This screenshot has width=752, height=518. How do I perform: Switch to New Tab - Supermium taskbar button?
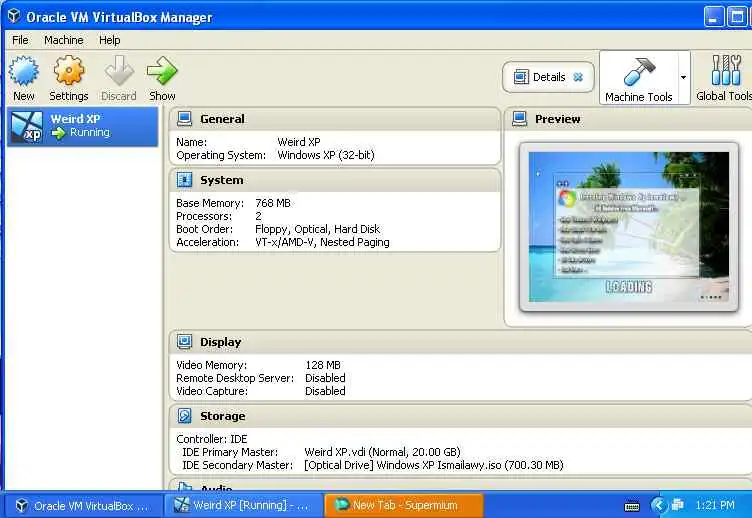(x=404, y=506)
